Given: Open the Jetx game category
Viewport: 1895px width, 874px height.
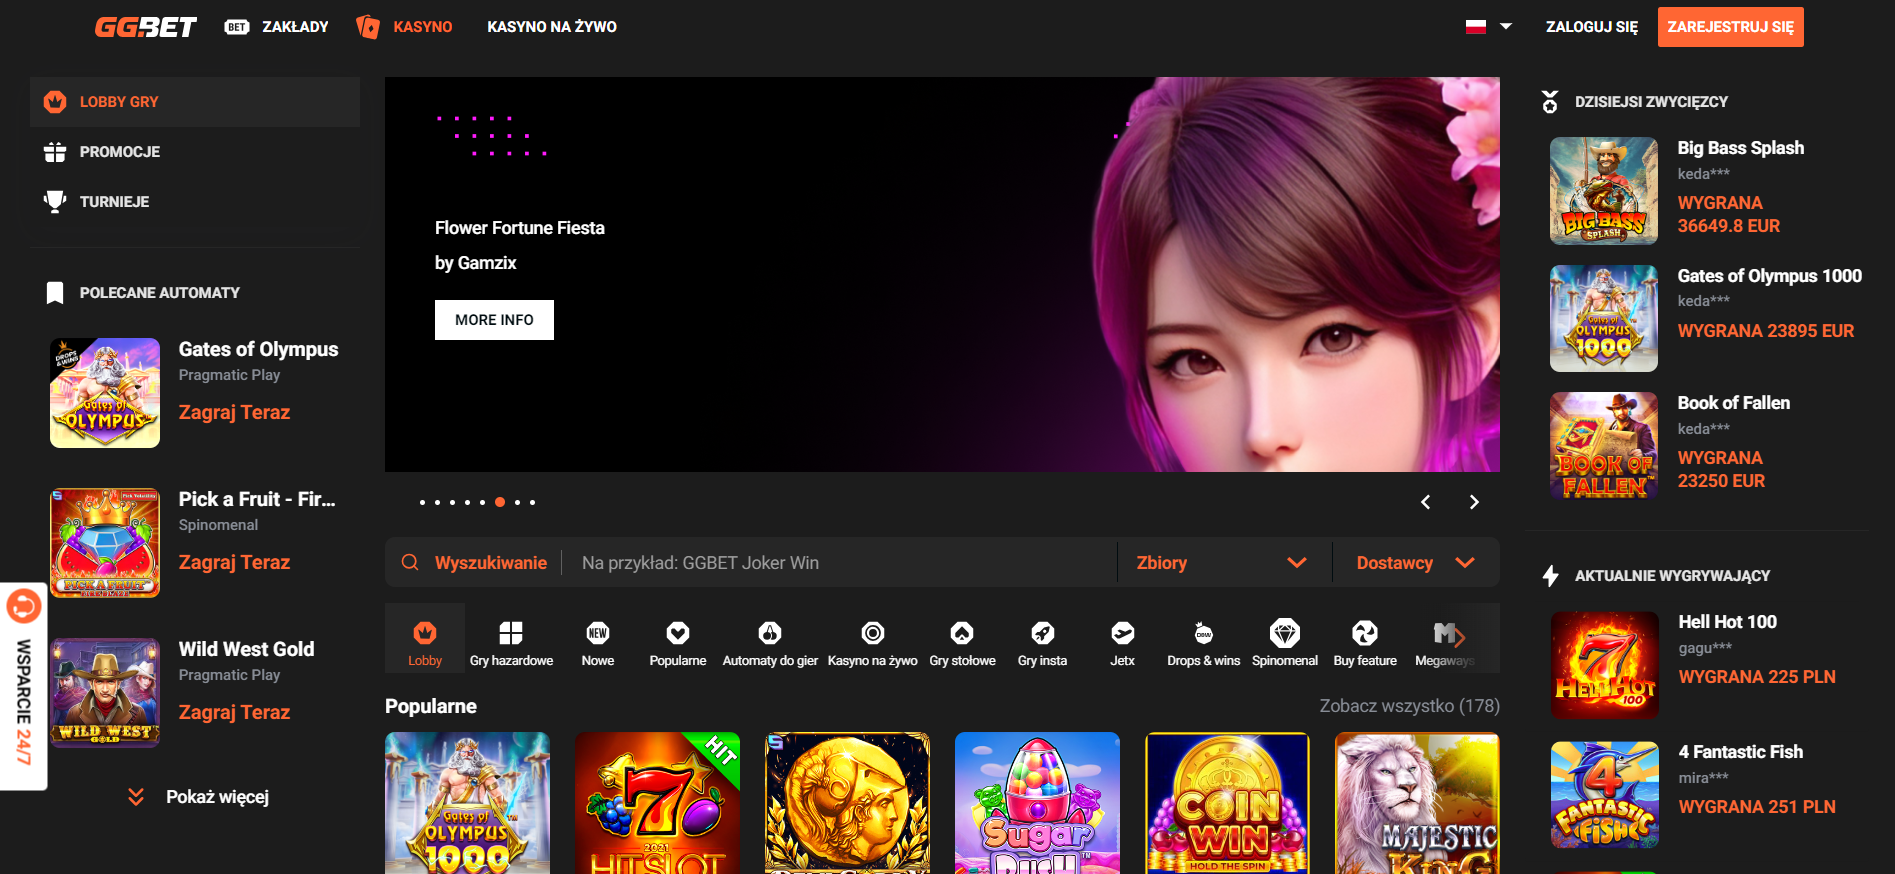Looking at the screenshot, I should click(x=1122, y=643).
